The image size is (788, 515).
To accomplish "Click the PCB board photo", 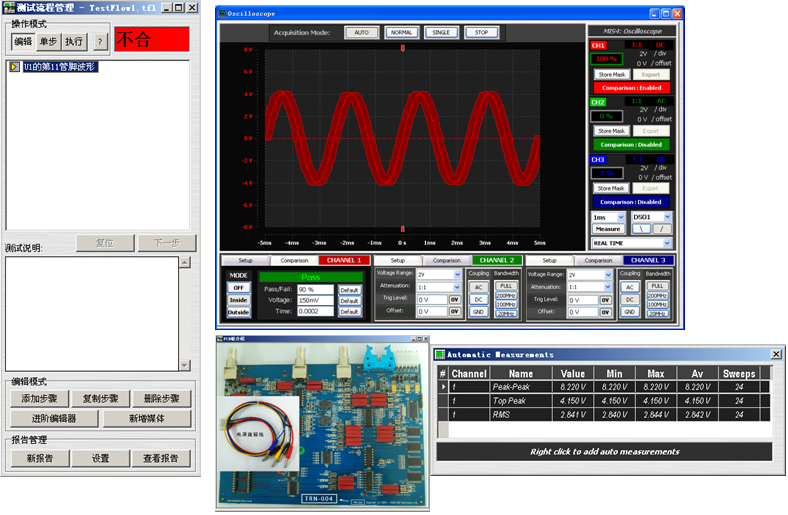I will [322, 425].
